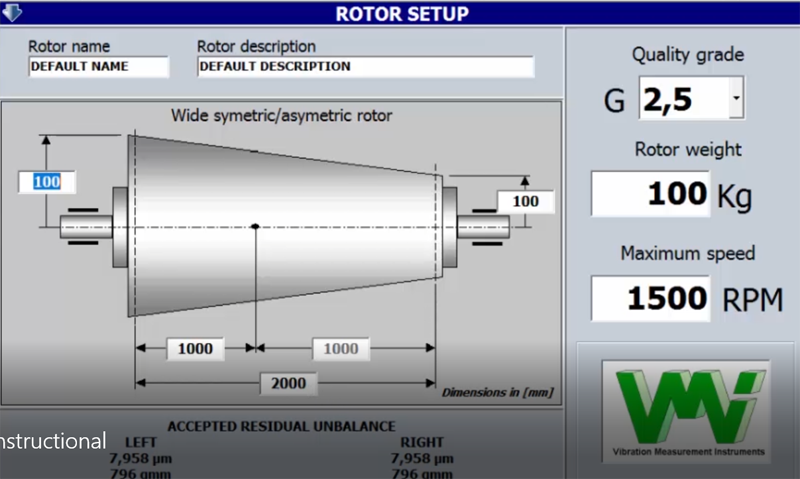The height and width of the screenshot is (479, 800).
Task: Click the Rotor weight field in Kg
Action: [651, 194]
